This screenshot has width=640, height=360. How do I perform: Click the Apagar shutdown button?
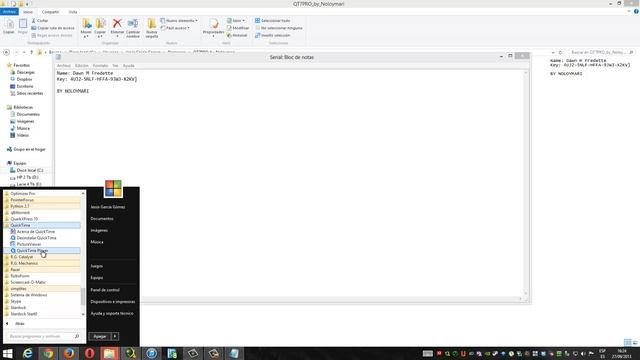tap(100, 336)
